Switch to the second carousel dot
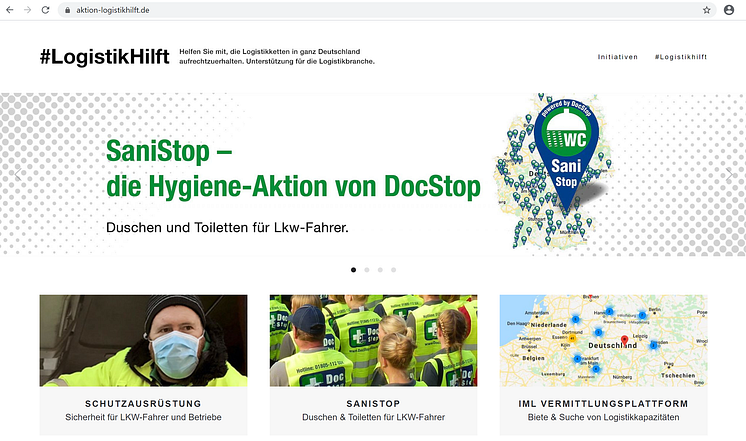746x441 pixels. click(367, 270)
